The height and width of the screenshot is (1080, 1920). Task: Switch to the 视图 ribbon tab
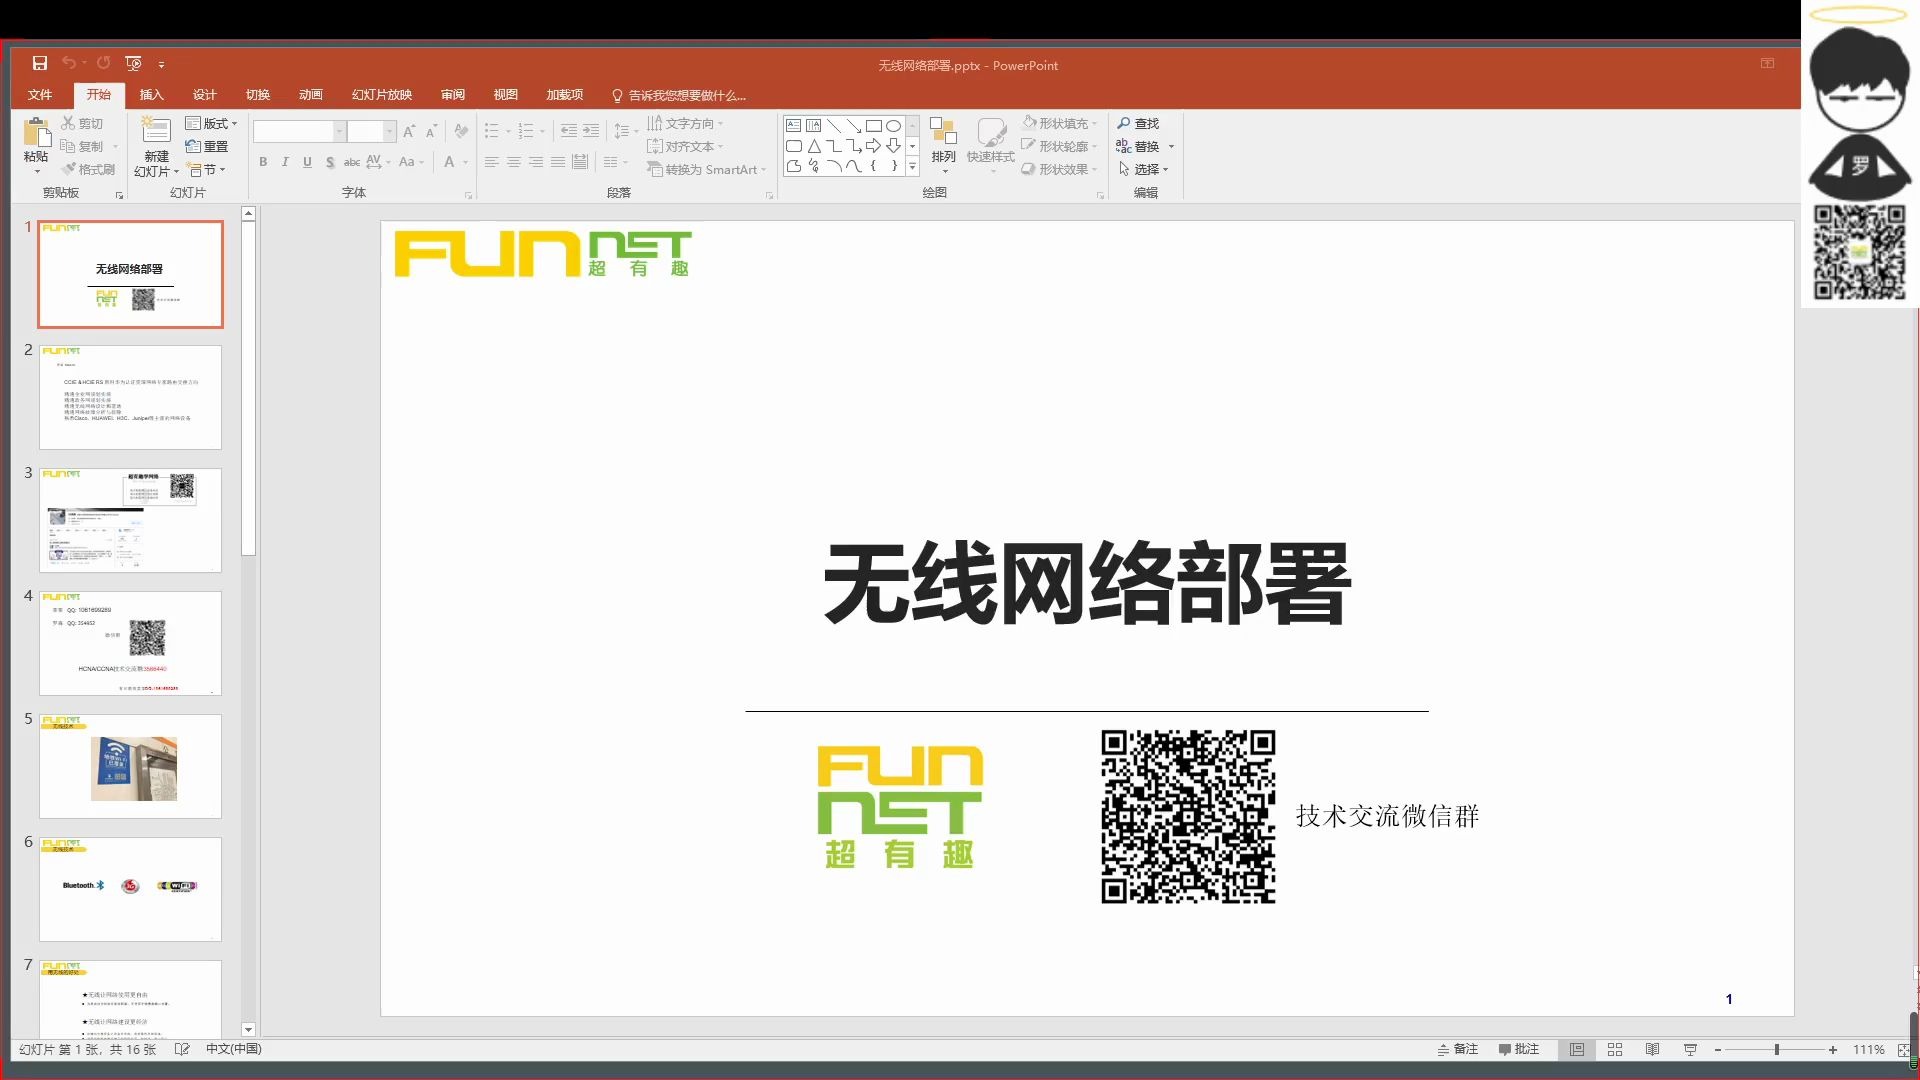(505, 94)
